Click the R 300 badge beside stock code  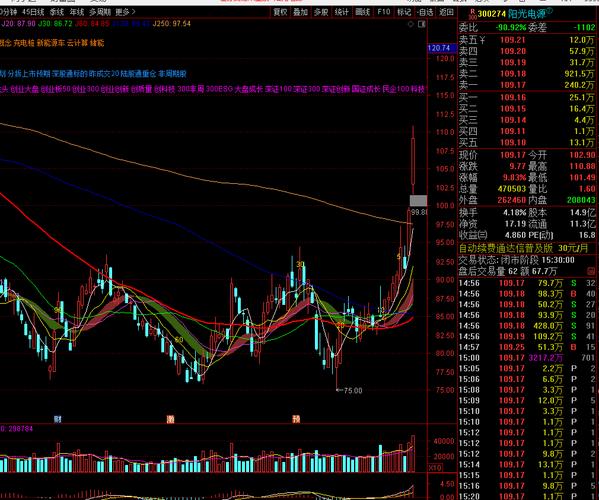(472, 15)
